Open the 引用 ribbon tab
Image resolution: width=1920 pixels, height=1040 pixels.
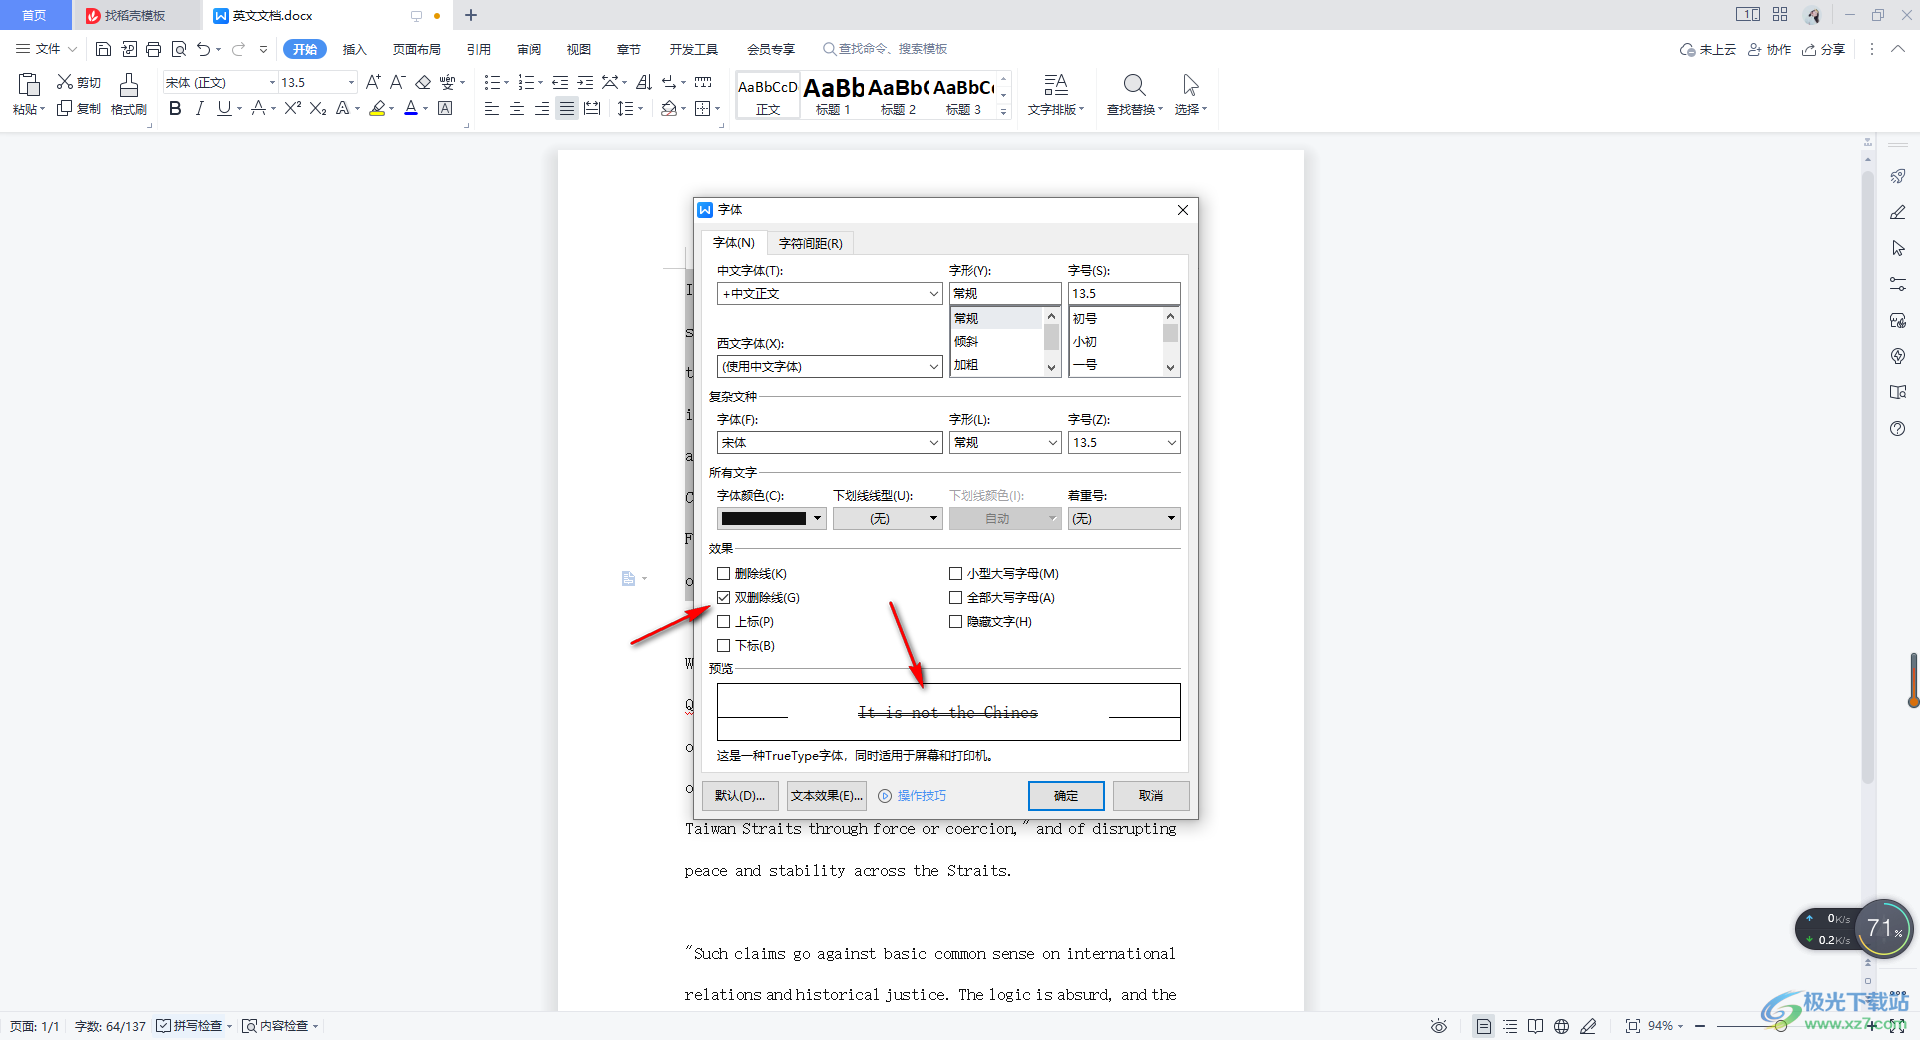pyautogui.click(x=479, y=49)
